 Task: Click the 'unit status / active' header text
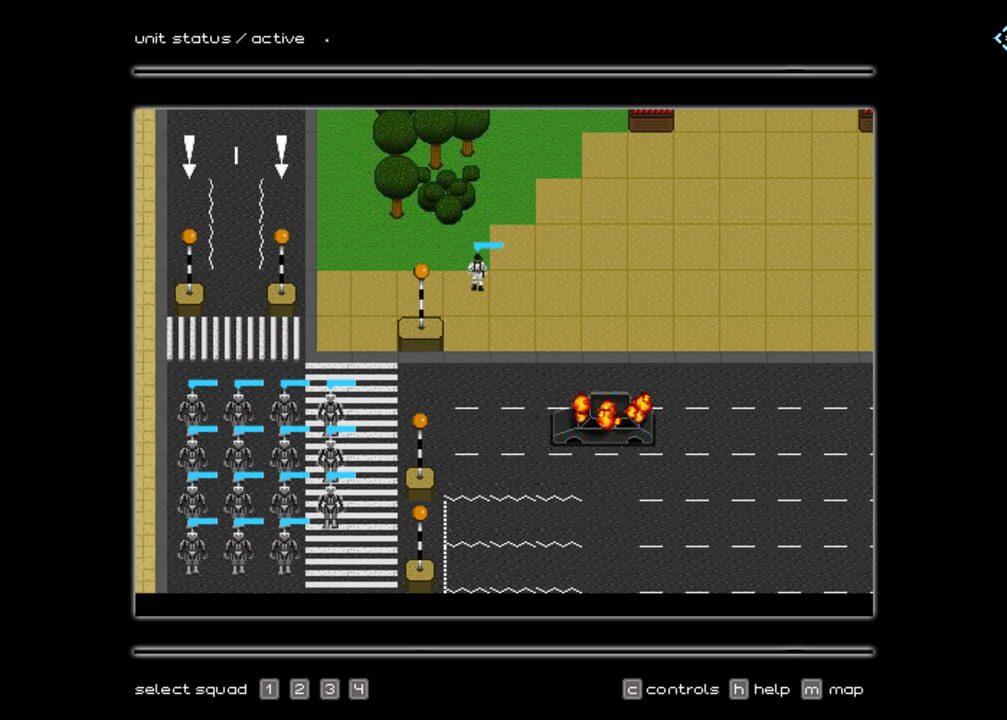219,38
